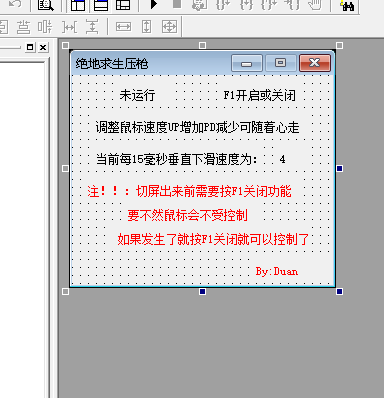The width and height of the screenshot is (384, 398).
Task: Click the preview document magnifier icon
Action: pyautogui.click(x=45, y=5)
